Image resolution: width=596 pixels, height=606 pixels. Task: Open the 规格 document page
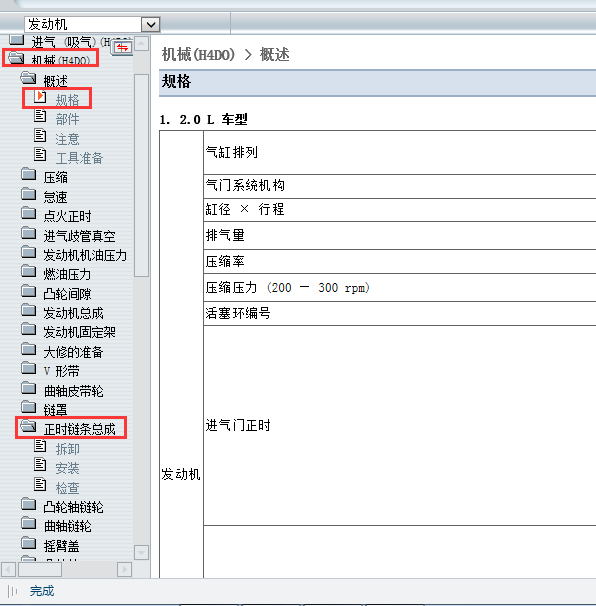pyautogui.click(x=67, y=100)
